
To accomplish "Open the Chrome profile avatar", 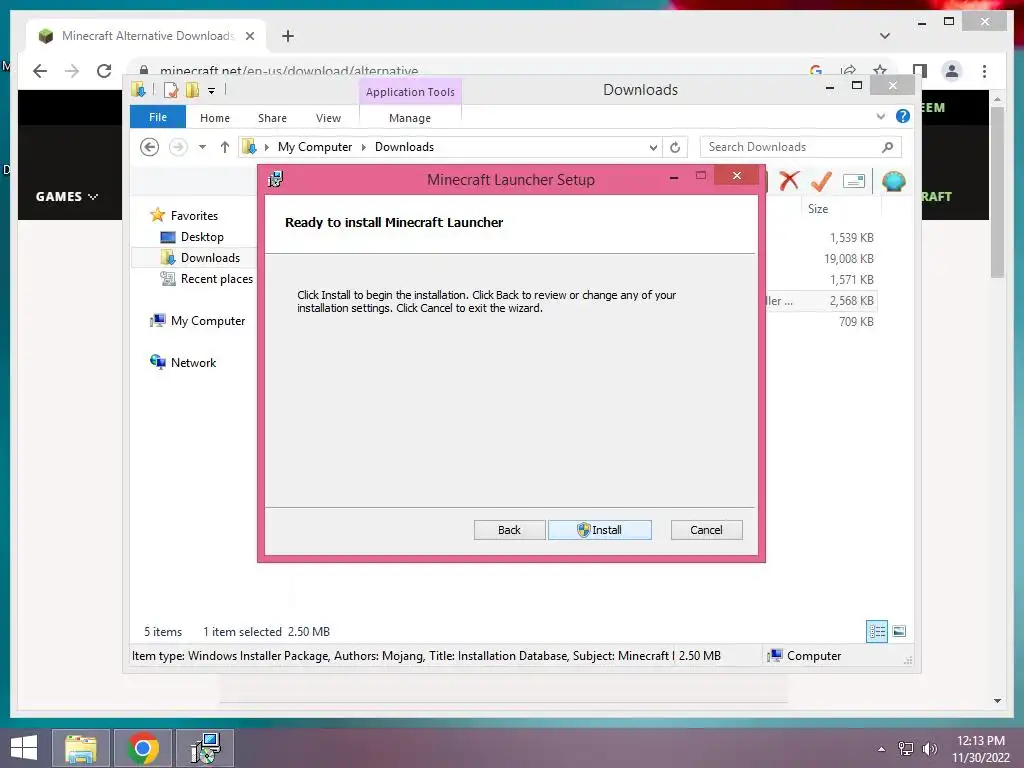I will (952, 71).
